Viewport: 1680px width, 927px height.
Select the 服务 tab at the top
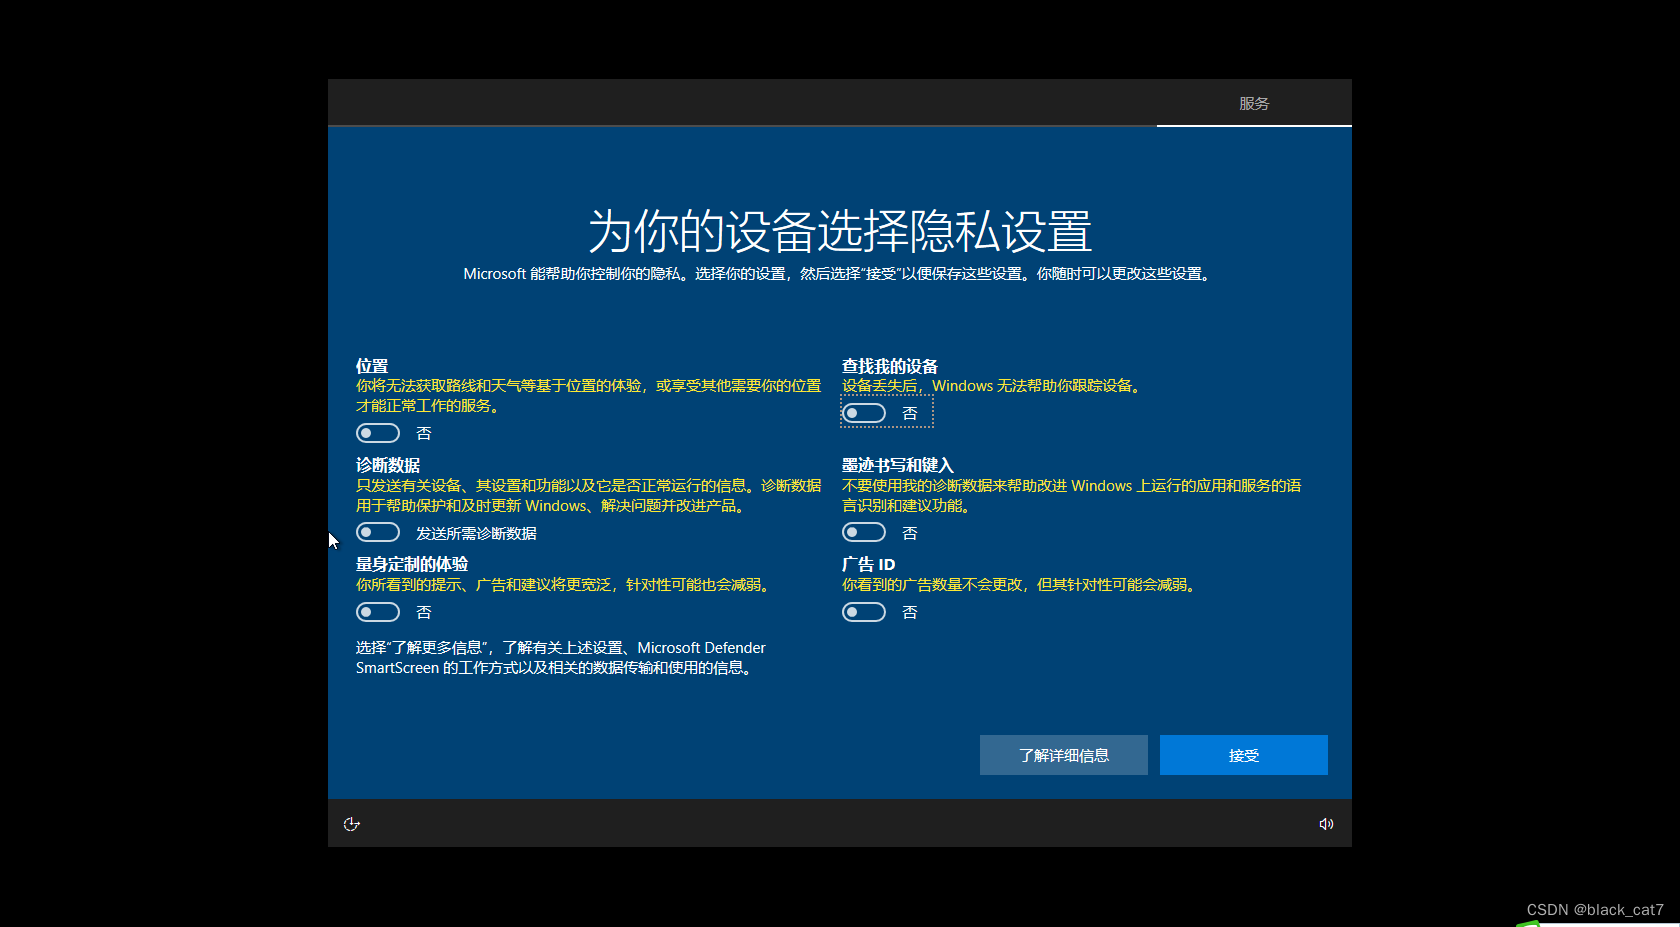[1254, 102]
